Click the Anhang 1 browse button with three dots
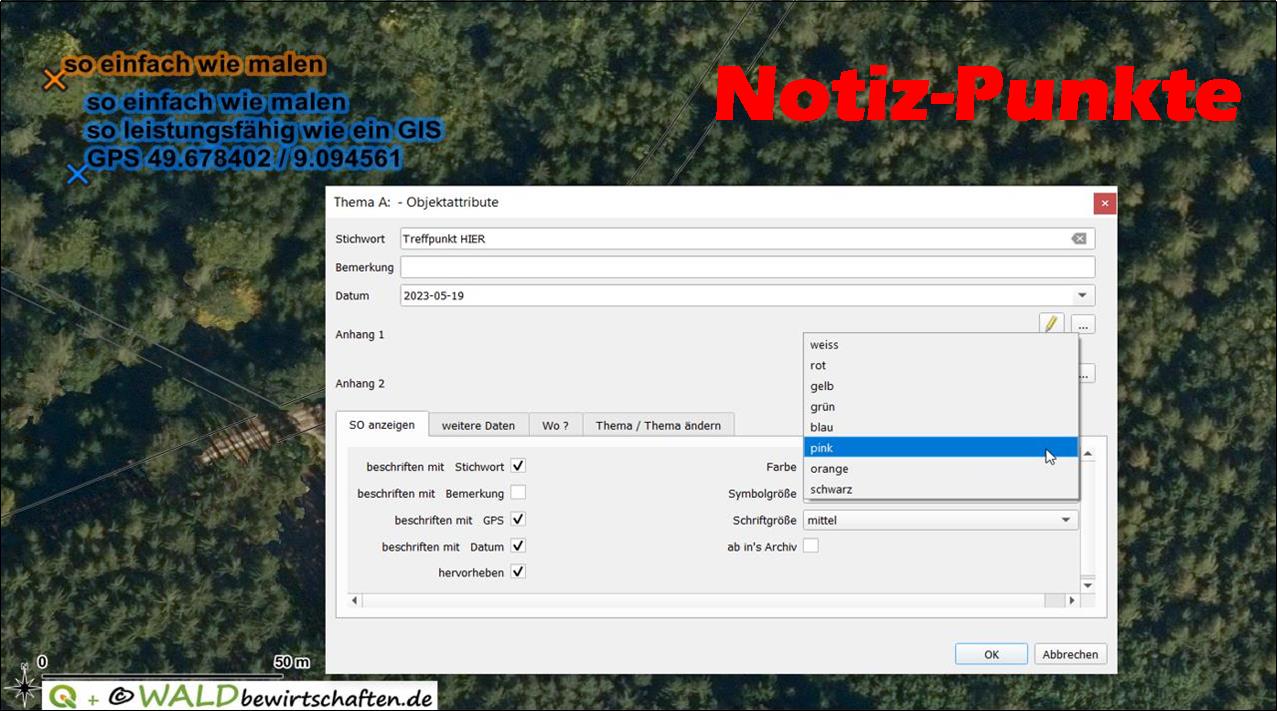This screenshot has width=1277, height=711. (x=1083, y=324)
